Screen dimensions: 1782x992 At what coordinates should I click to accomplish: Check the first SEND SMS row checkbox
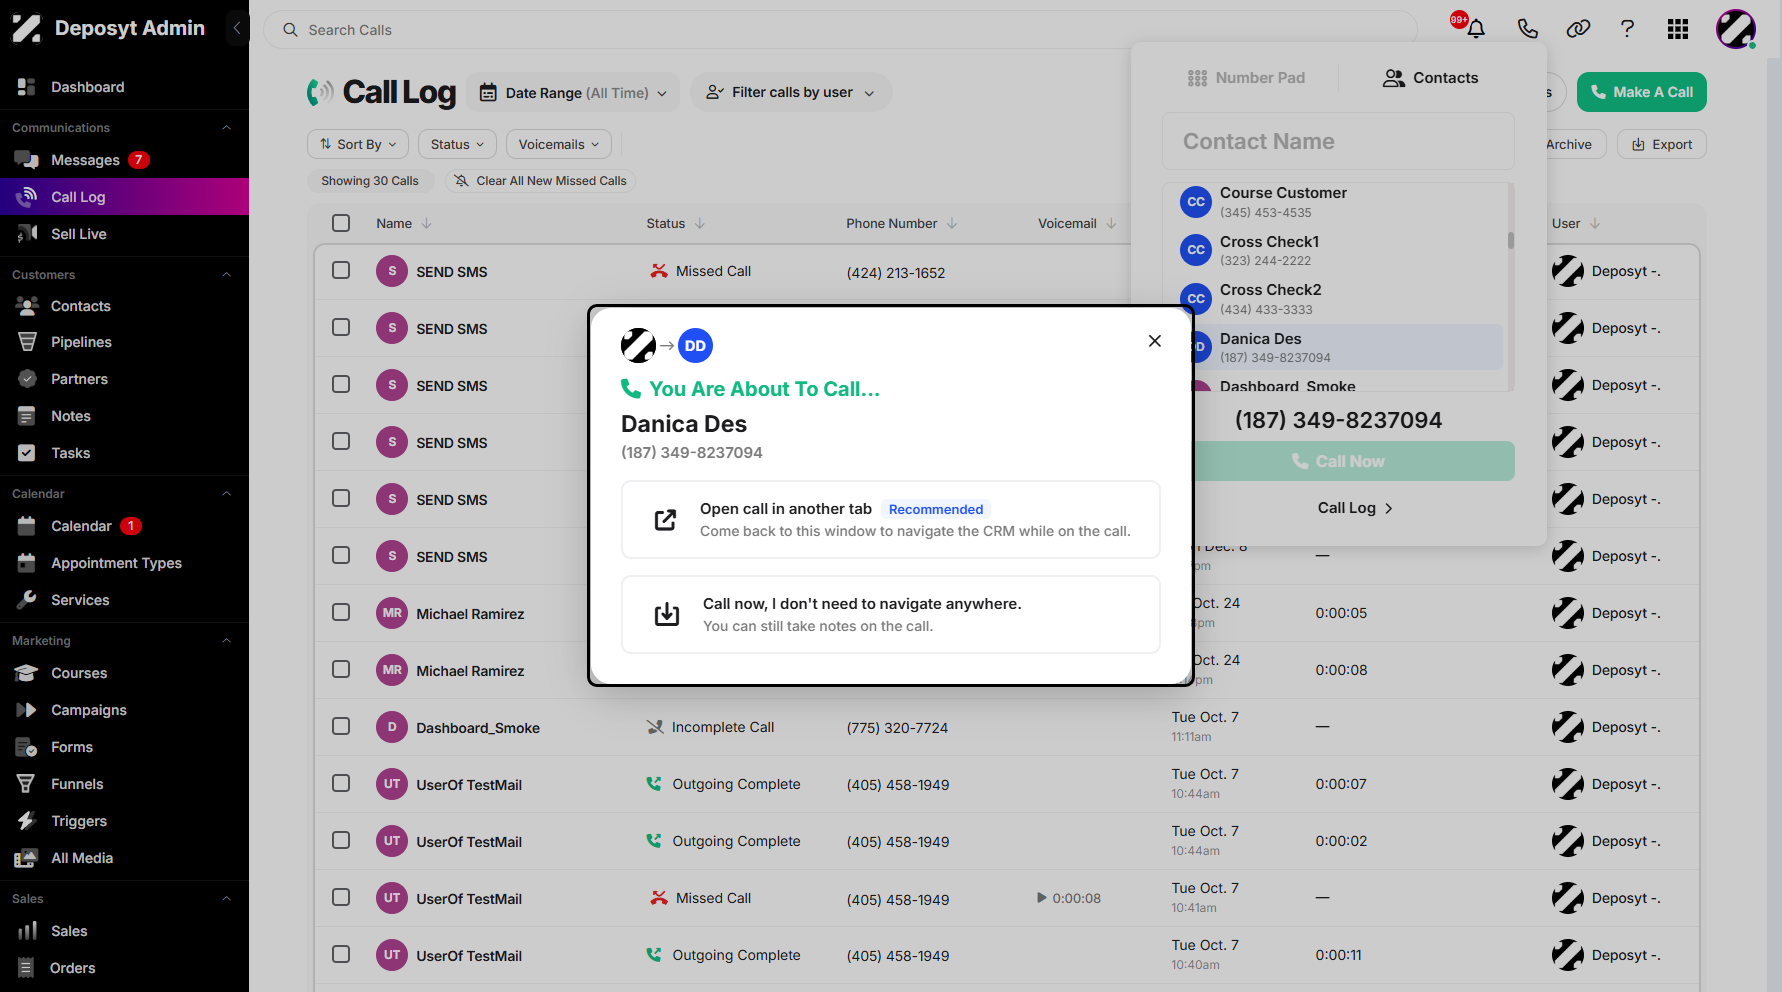341,270
